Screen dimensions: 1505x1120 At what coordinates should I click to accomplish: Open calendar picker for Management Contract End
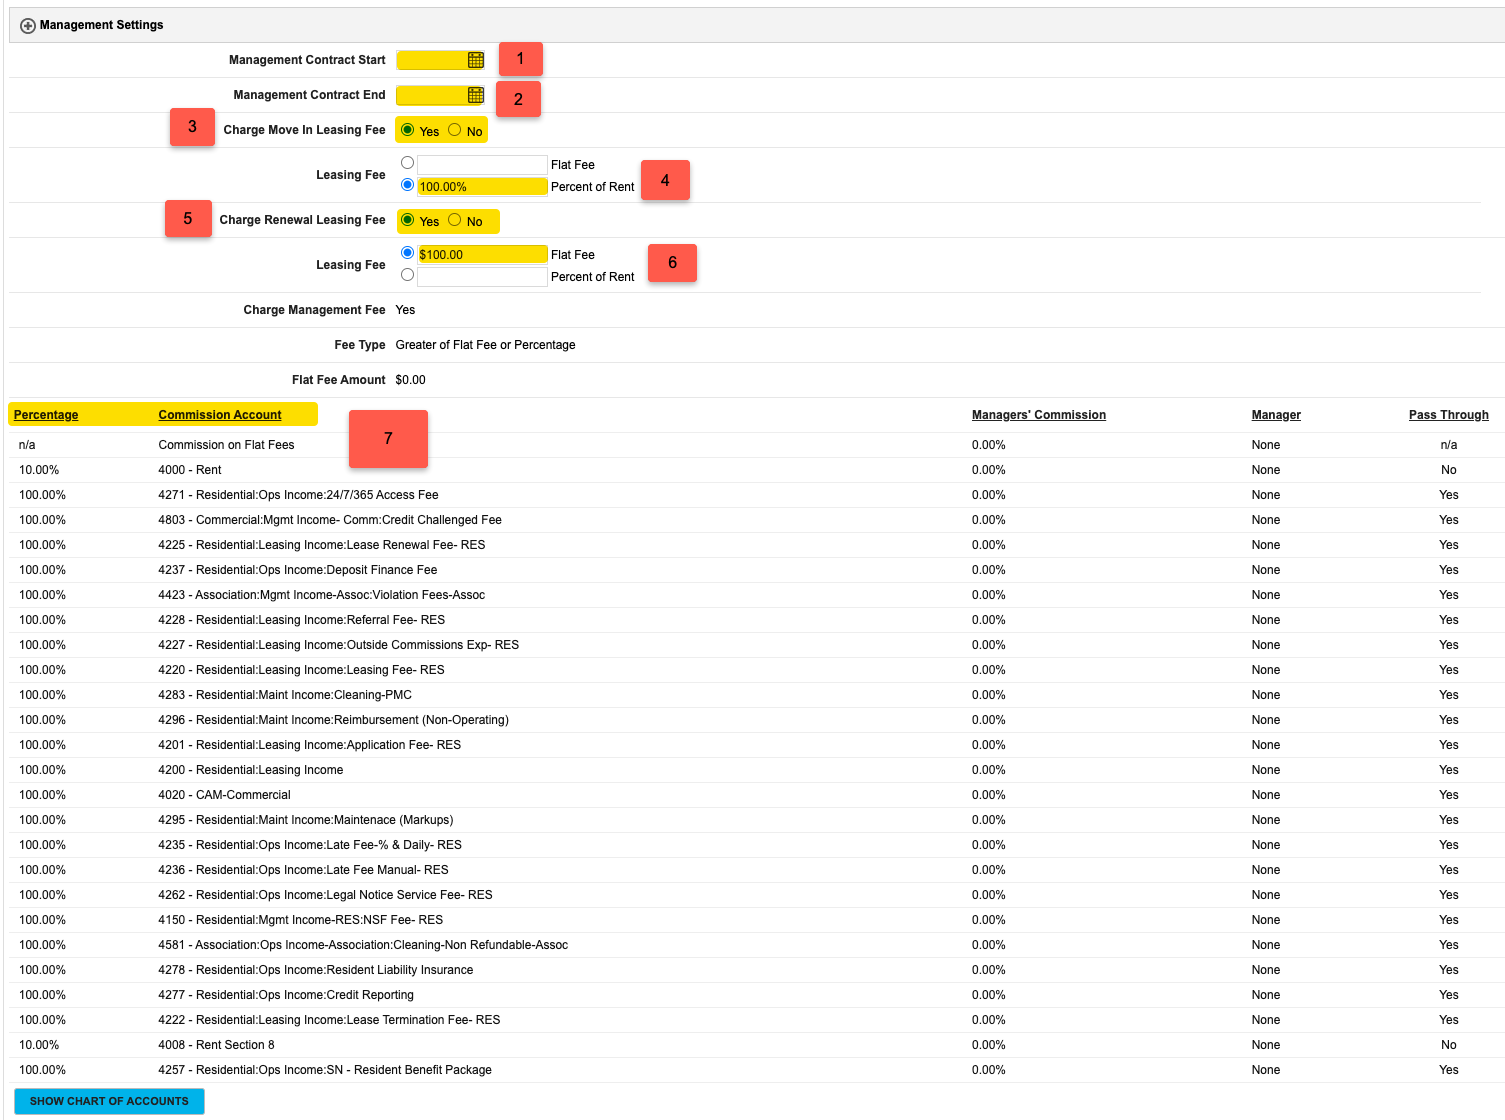(474, 95)
